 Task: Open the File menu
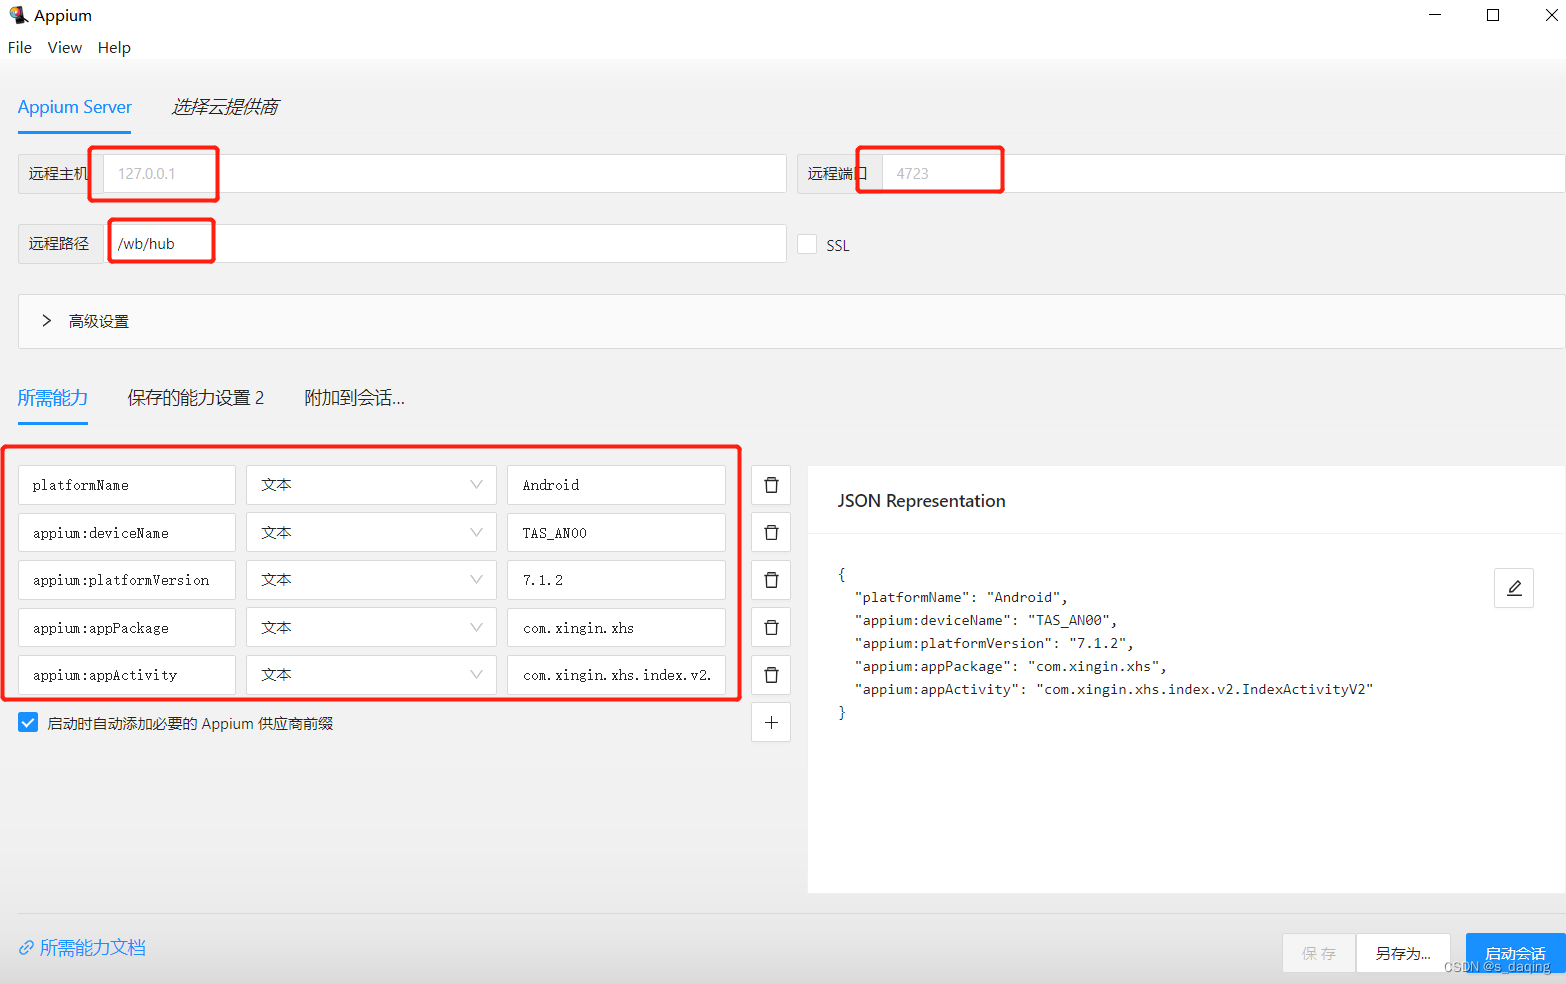click(20, 47)
